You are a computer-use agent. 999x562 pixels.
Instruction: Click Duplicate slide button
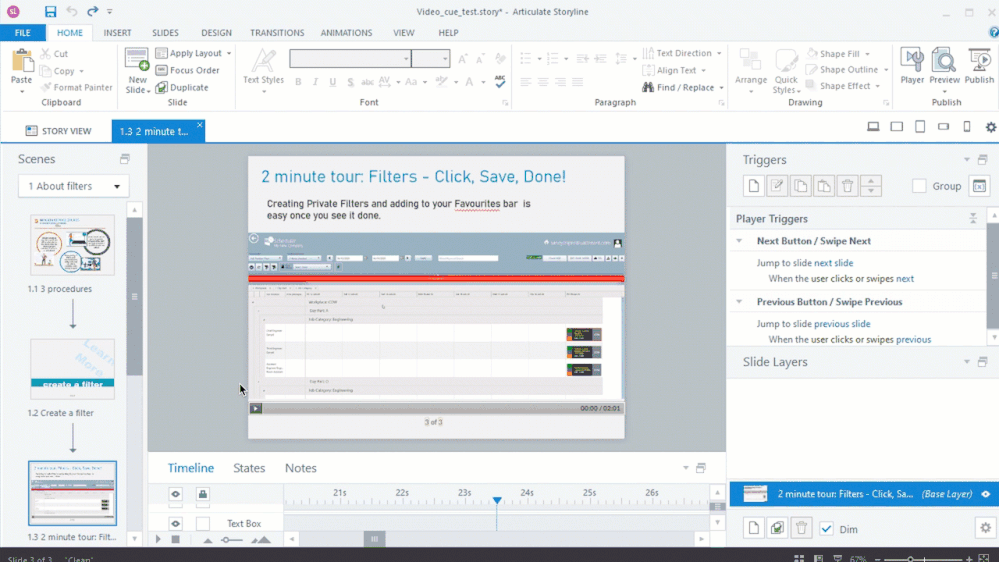(182, 87)
